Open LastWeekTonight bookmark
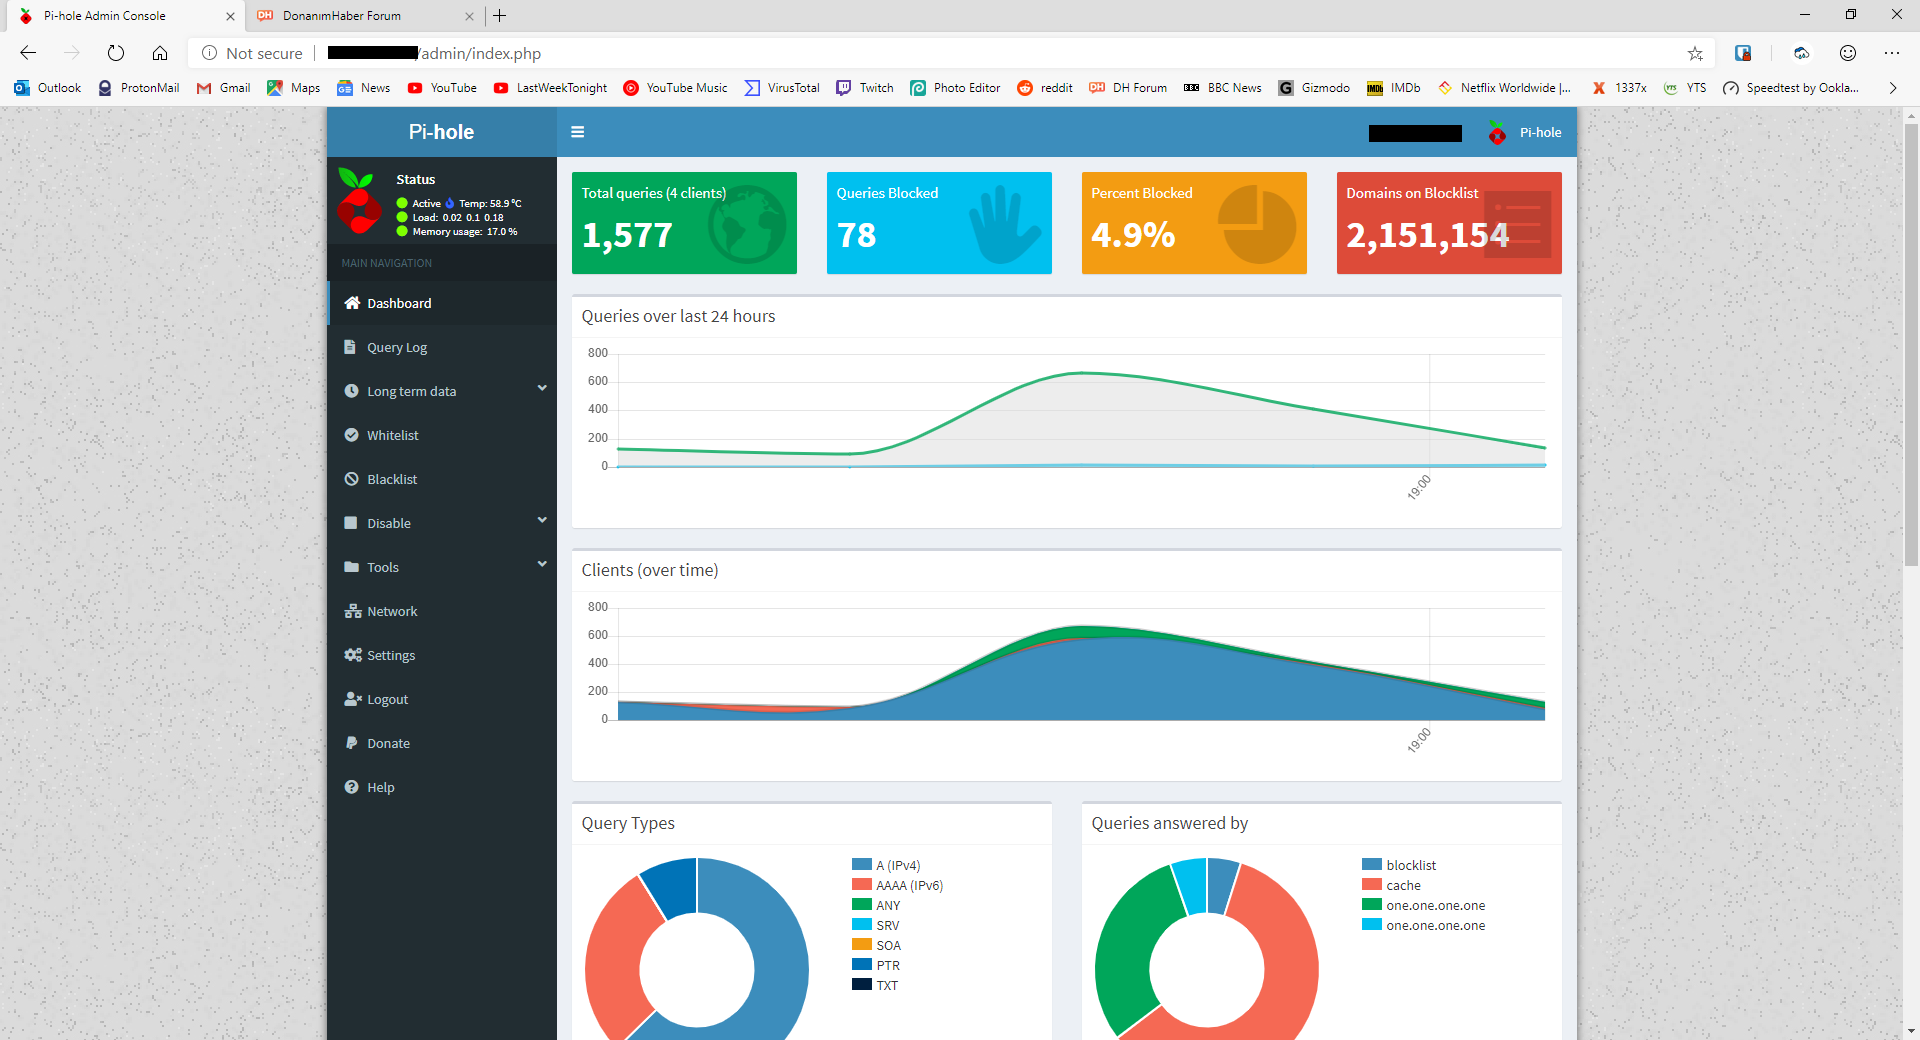 click(x=550, y=88)
